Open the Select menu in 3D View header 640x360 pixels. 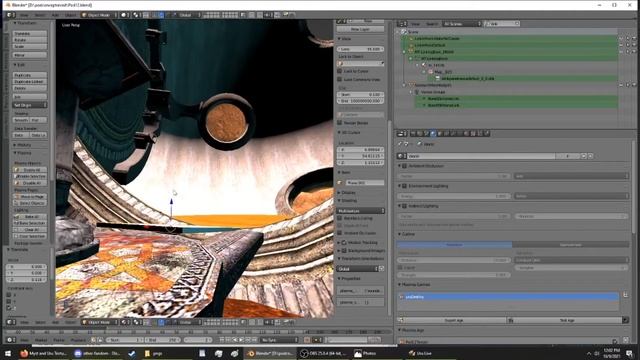pyautogui.click(x=40, y=15)
